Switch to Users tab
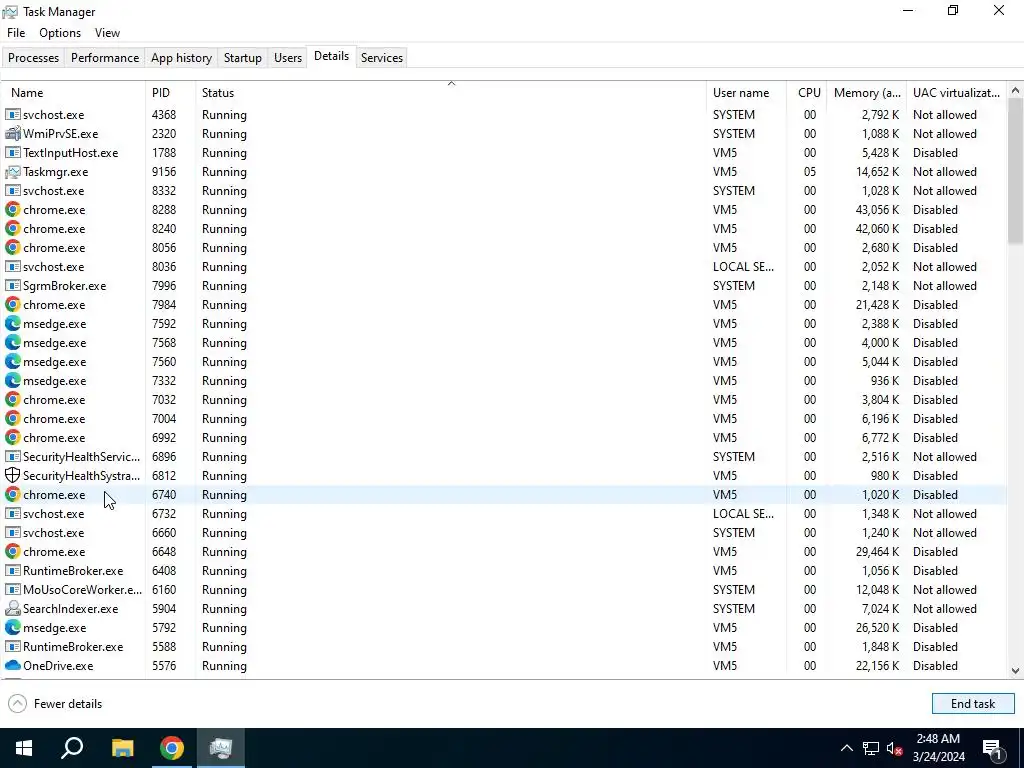Image resolution: width=1024 pixels, height=768 pixels. point(288,57)
